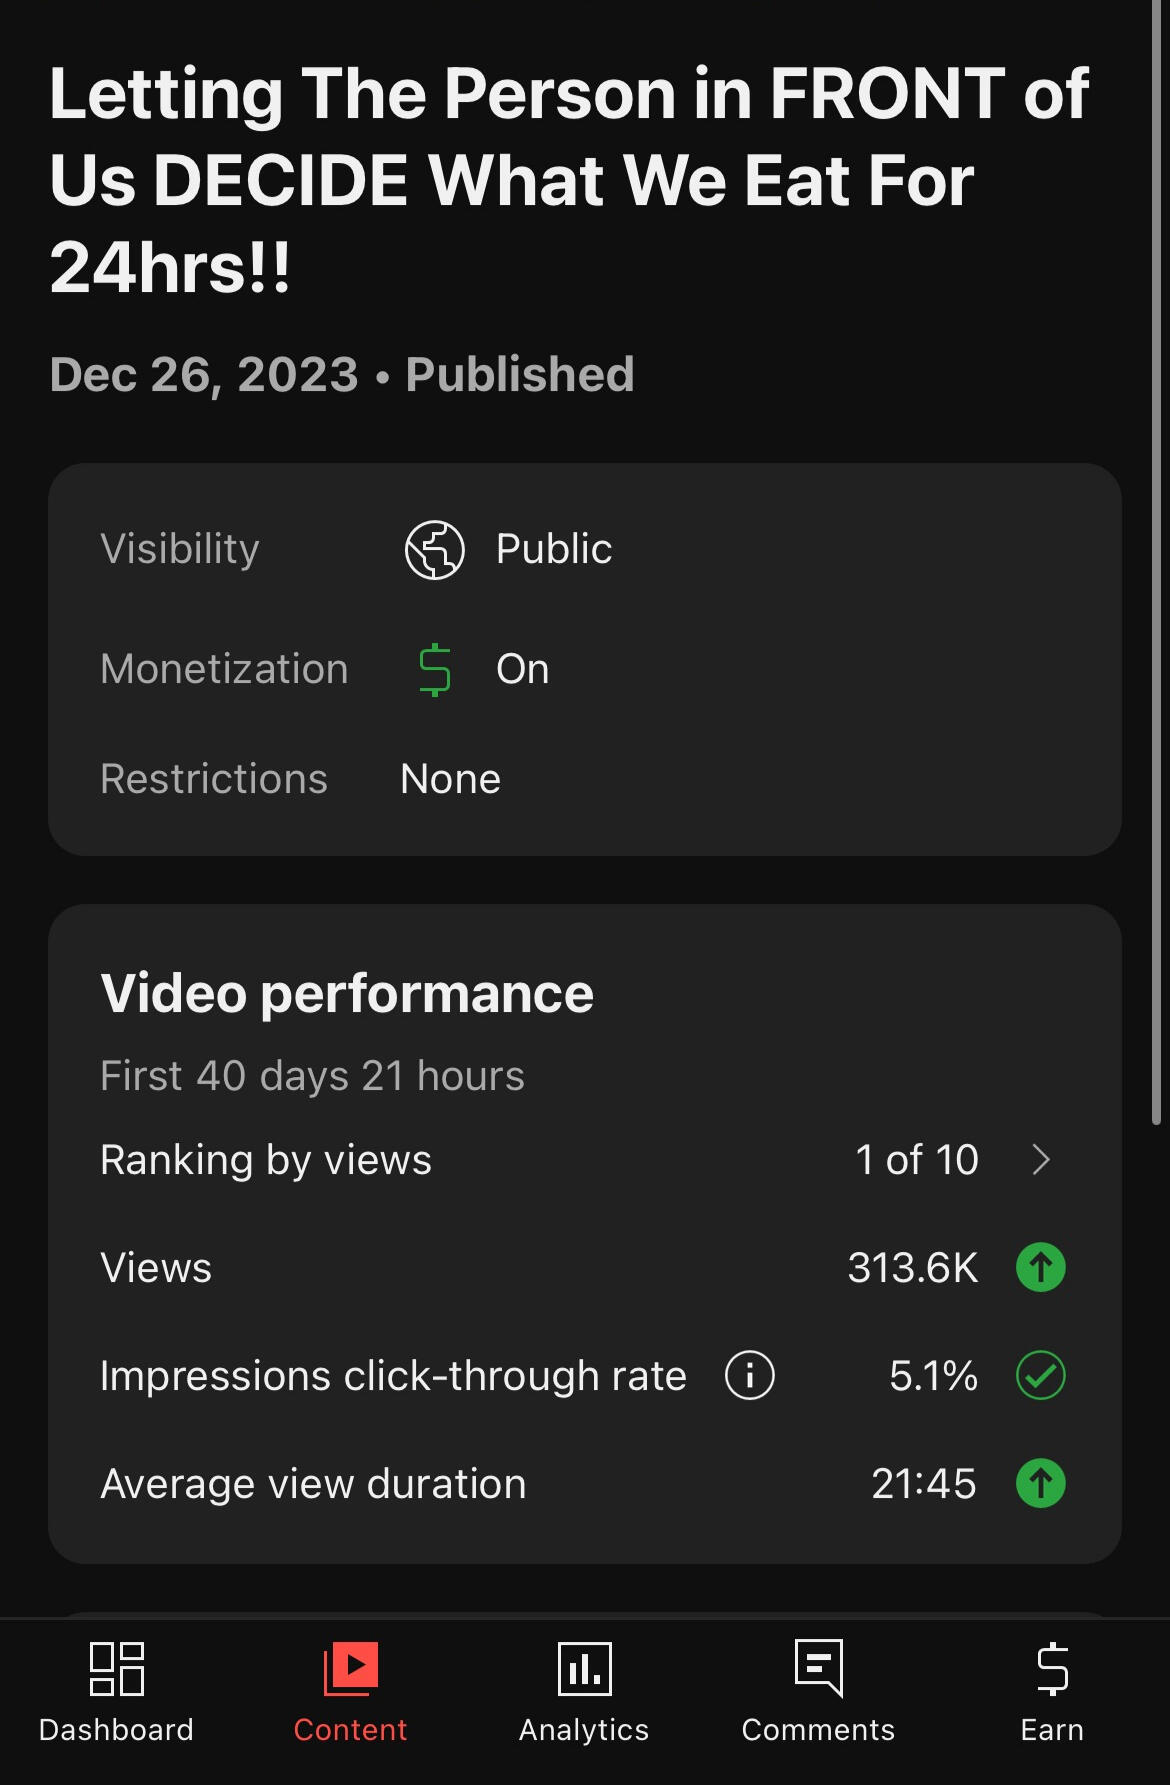Open the Comments speech bubble icon
Image resolution: width=1170 pixels, height=1785 pixels.
pyautogui.click(x=819, y=1667)
